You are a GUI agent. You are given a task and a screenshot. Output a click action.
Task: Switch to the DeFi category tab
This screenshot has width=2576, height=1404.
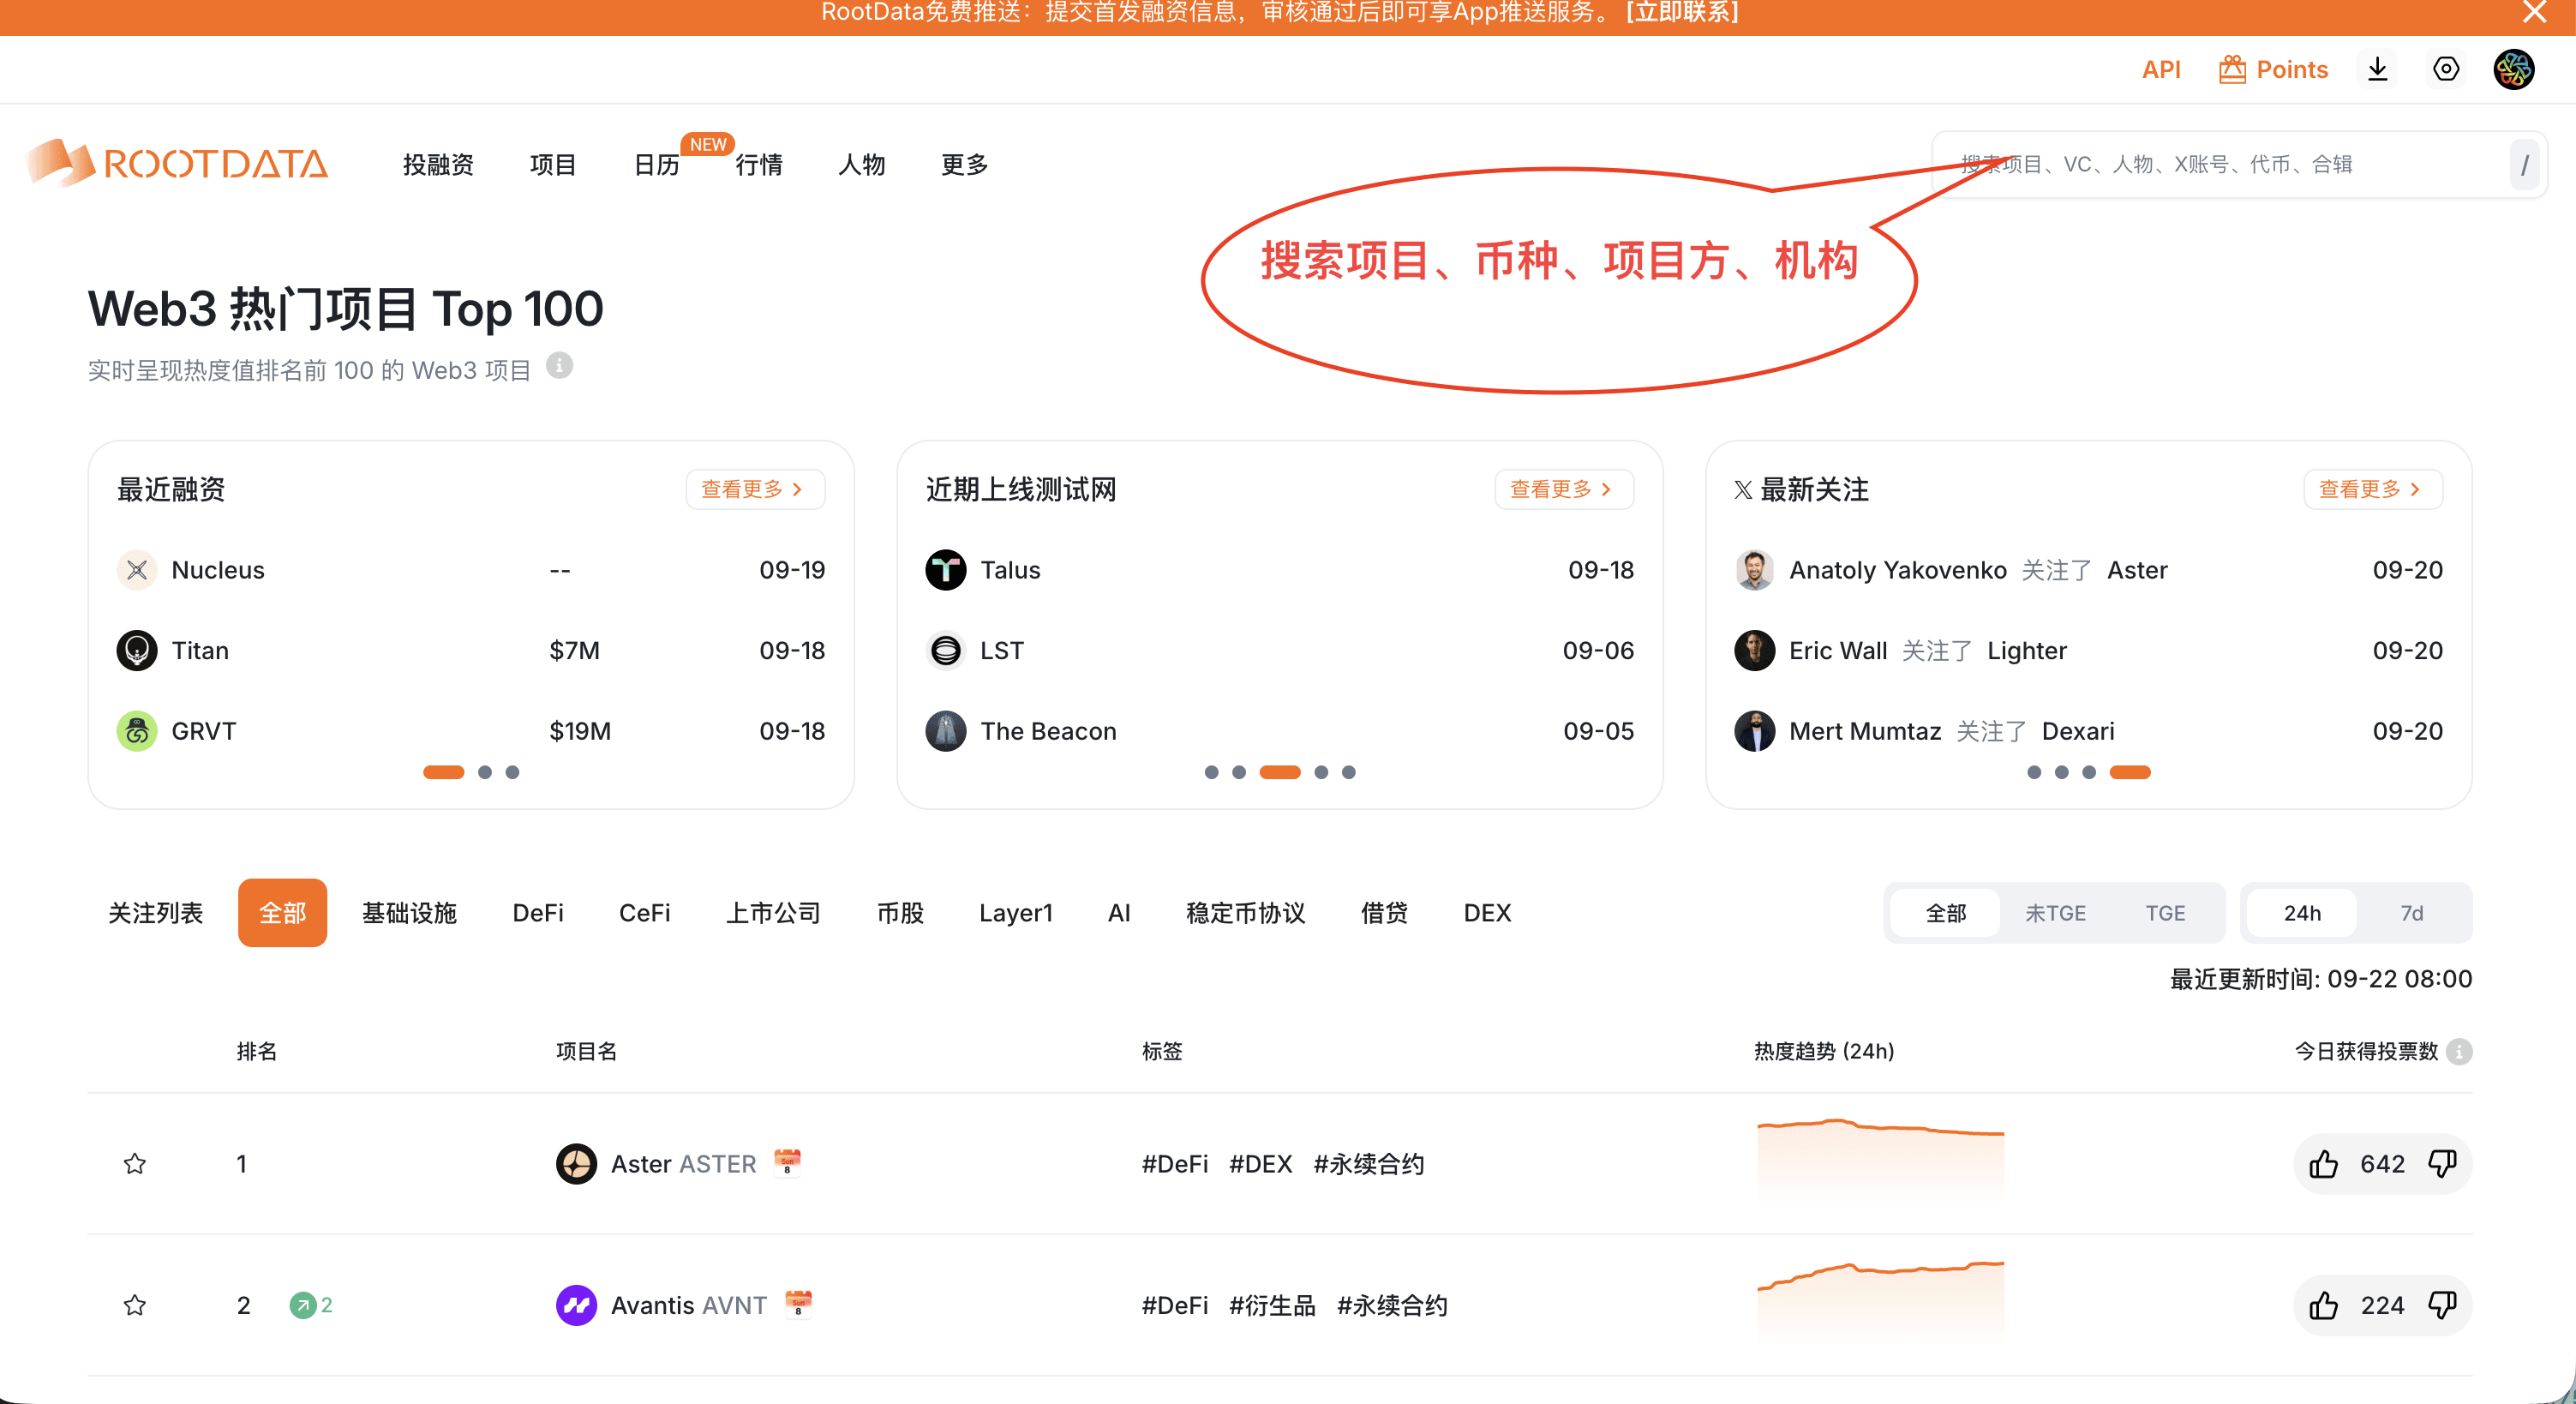(538, 913)
